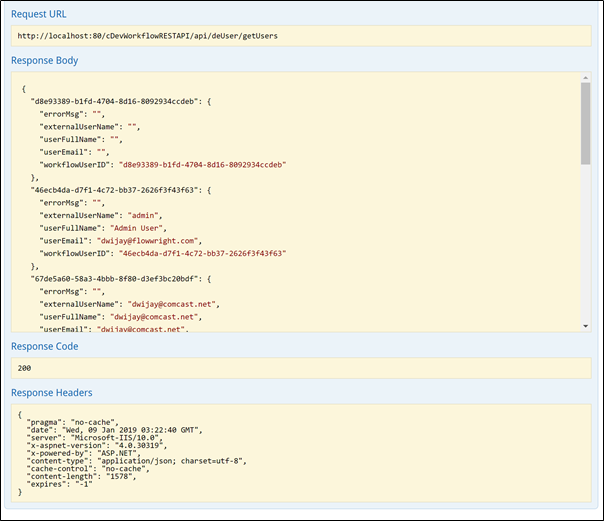
Task: Click the "cache-control" header line
Action: [88, 469]
